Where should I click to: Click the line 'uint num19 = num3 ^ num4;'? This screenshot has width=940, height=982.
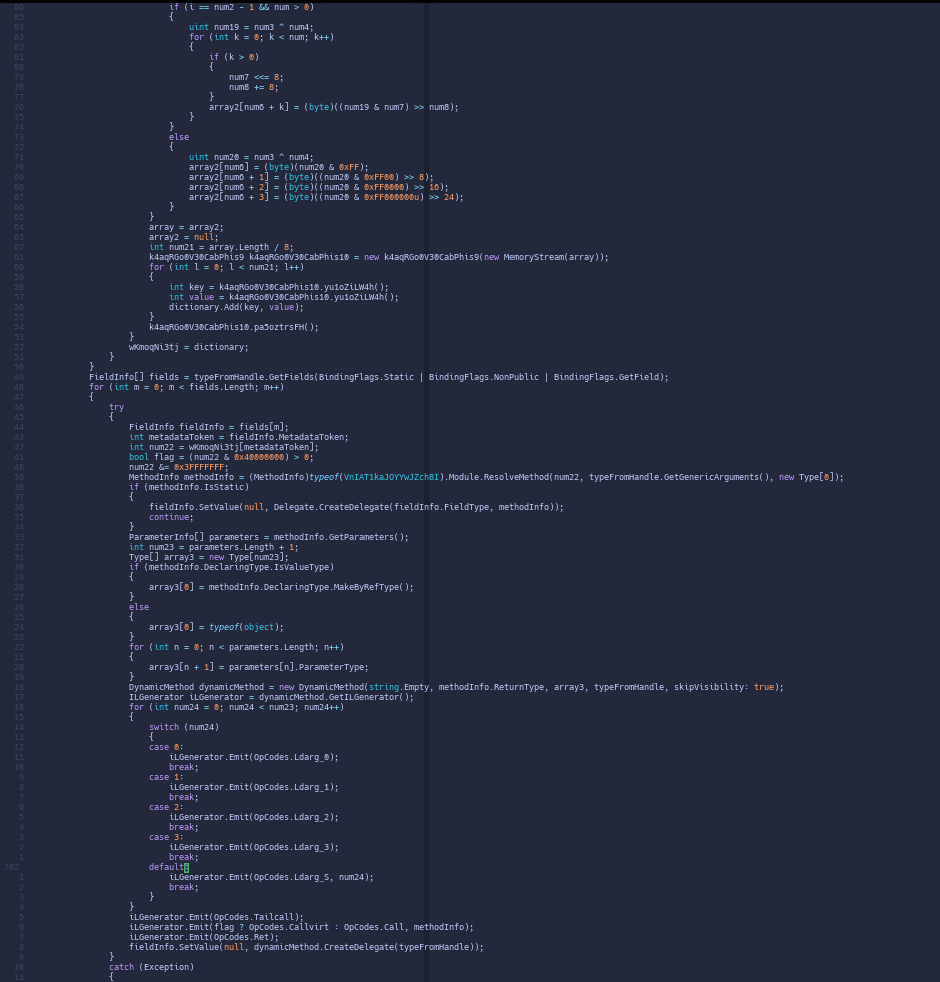(251, 27)
